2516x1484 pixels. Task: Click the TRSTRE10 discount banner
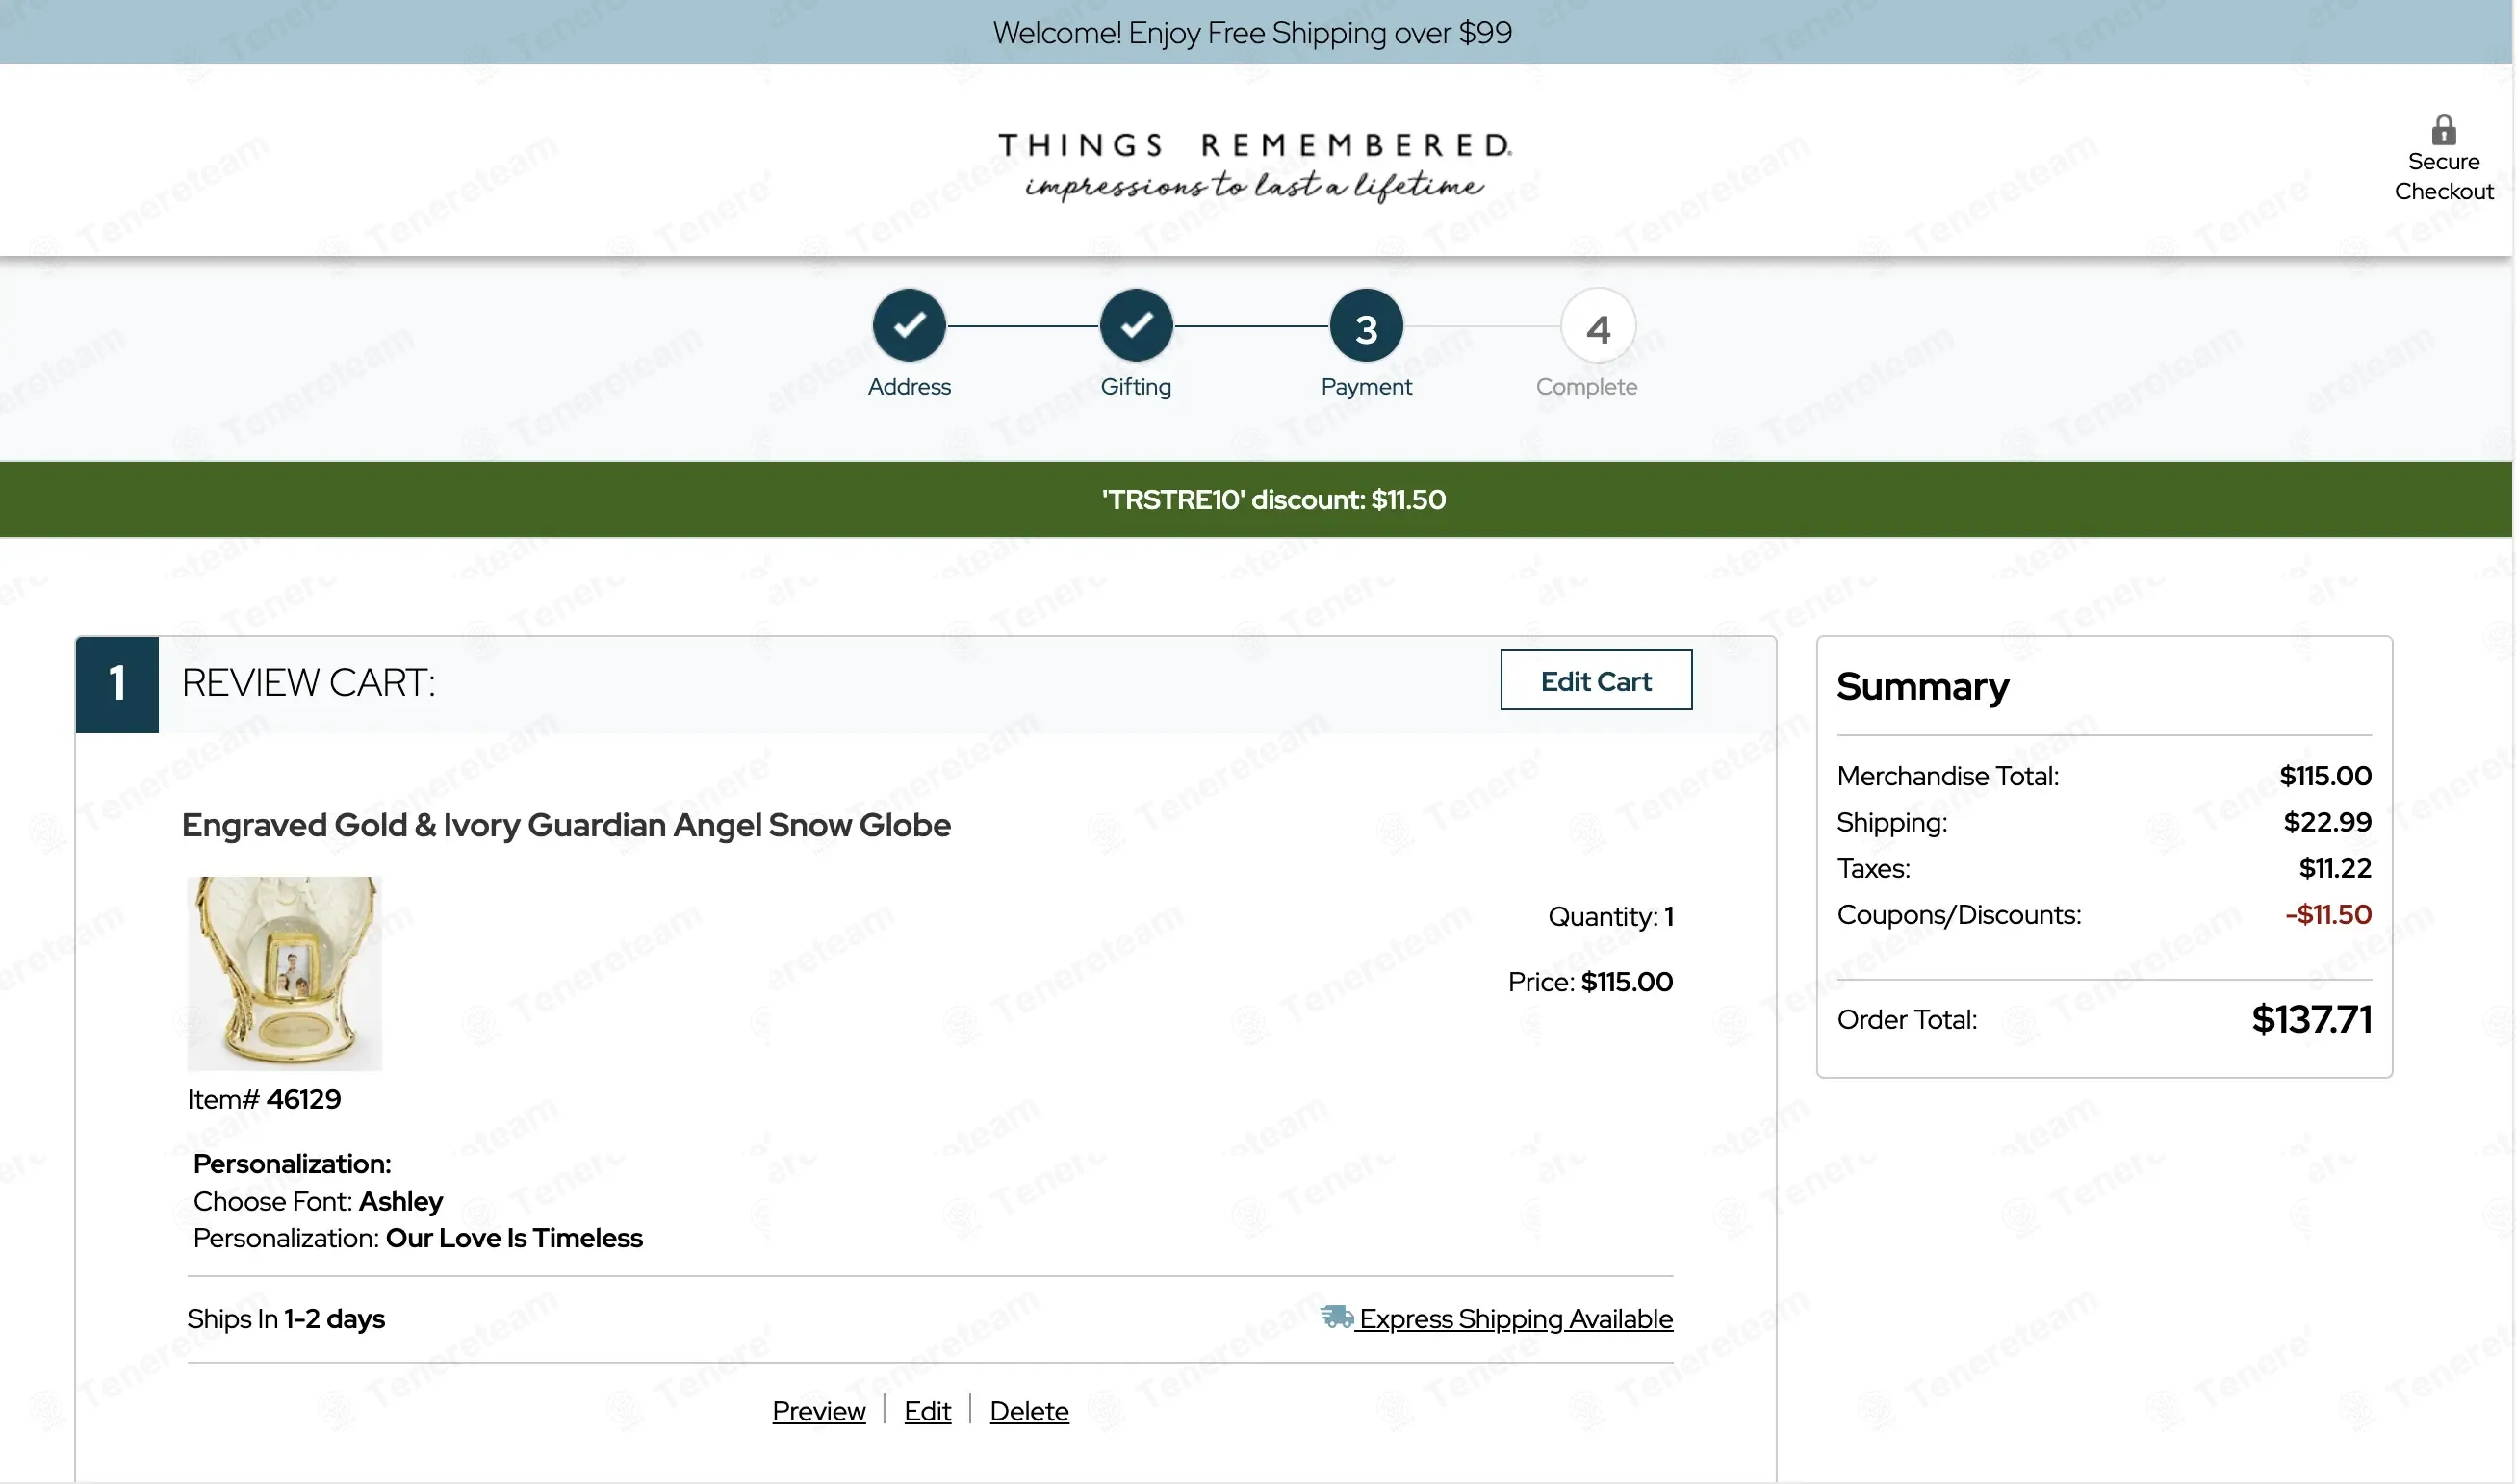point(1256,499)
